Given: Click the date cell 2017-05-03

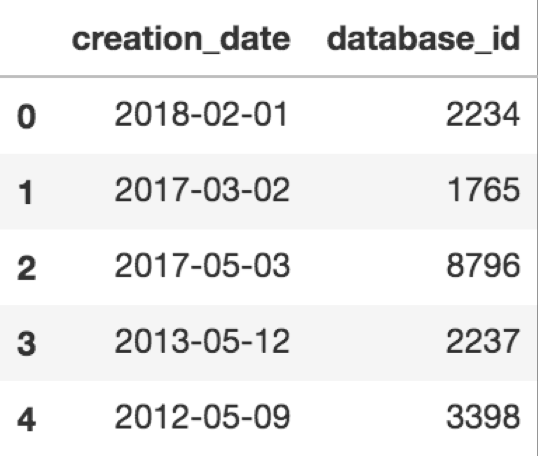Looking at the screenshot, I should (x=202, y=265).
